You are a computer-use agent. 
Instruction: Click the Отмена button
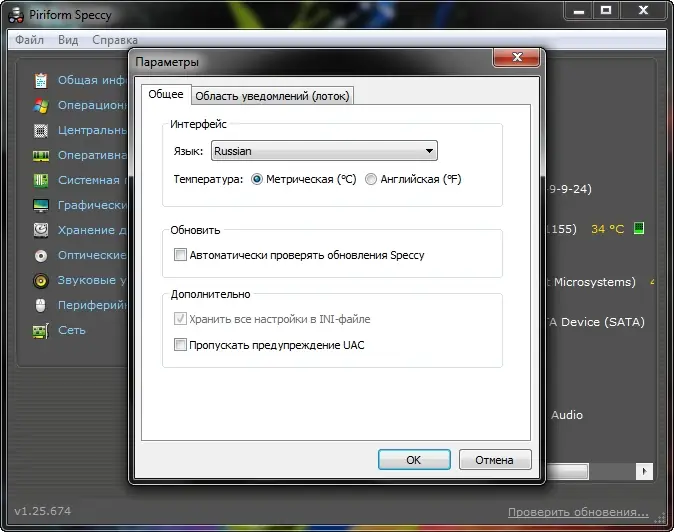(495, 460)
